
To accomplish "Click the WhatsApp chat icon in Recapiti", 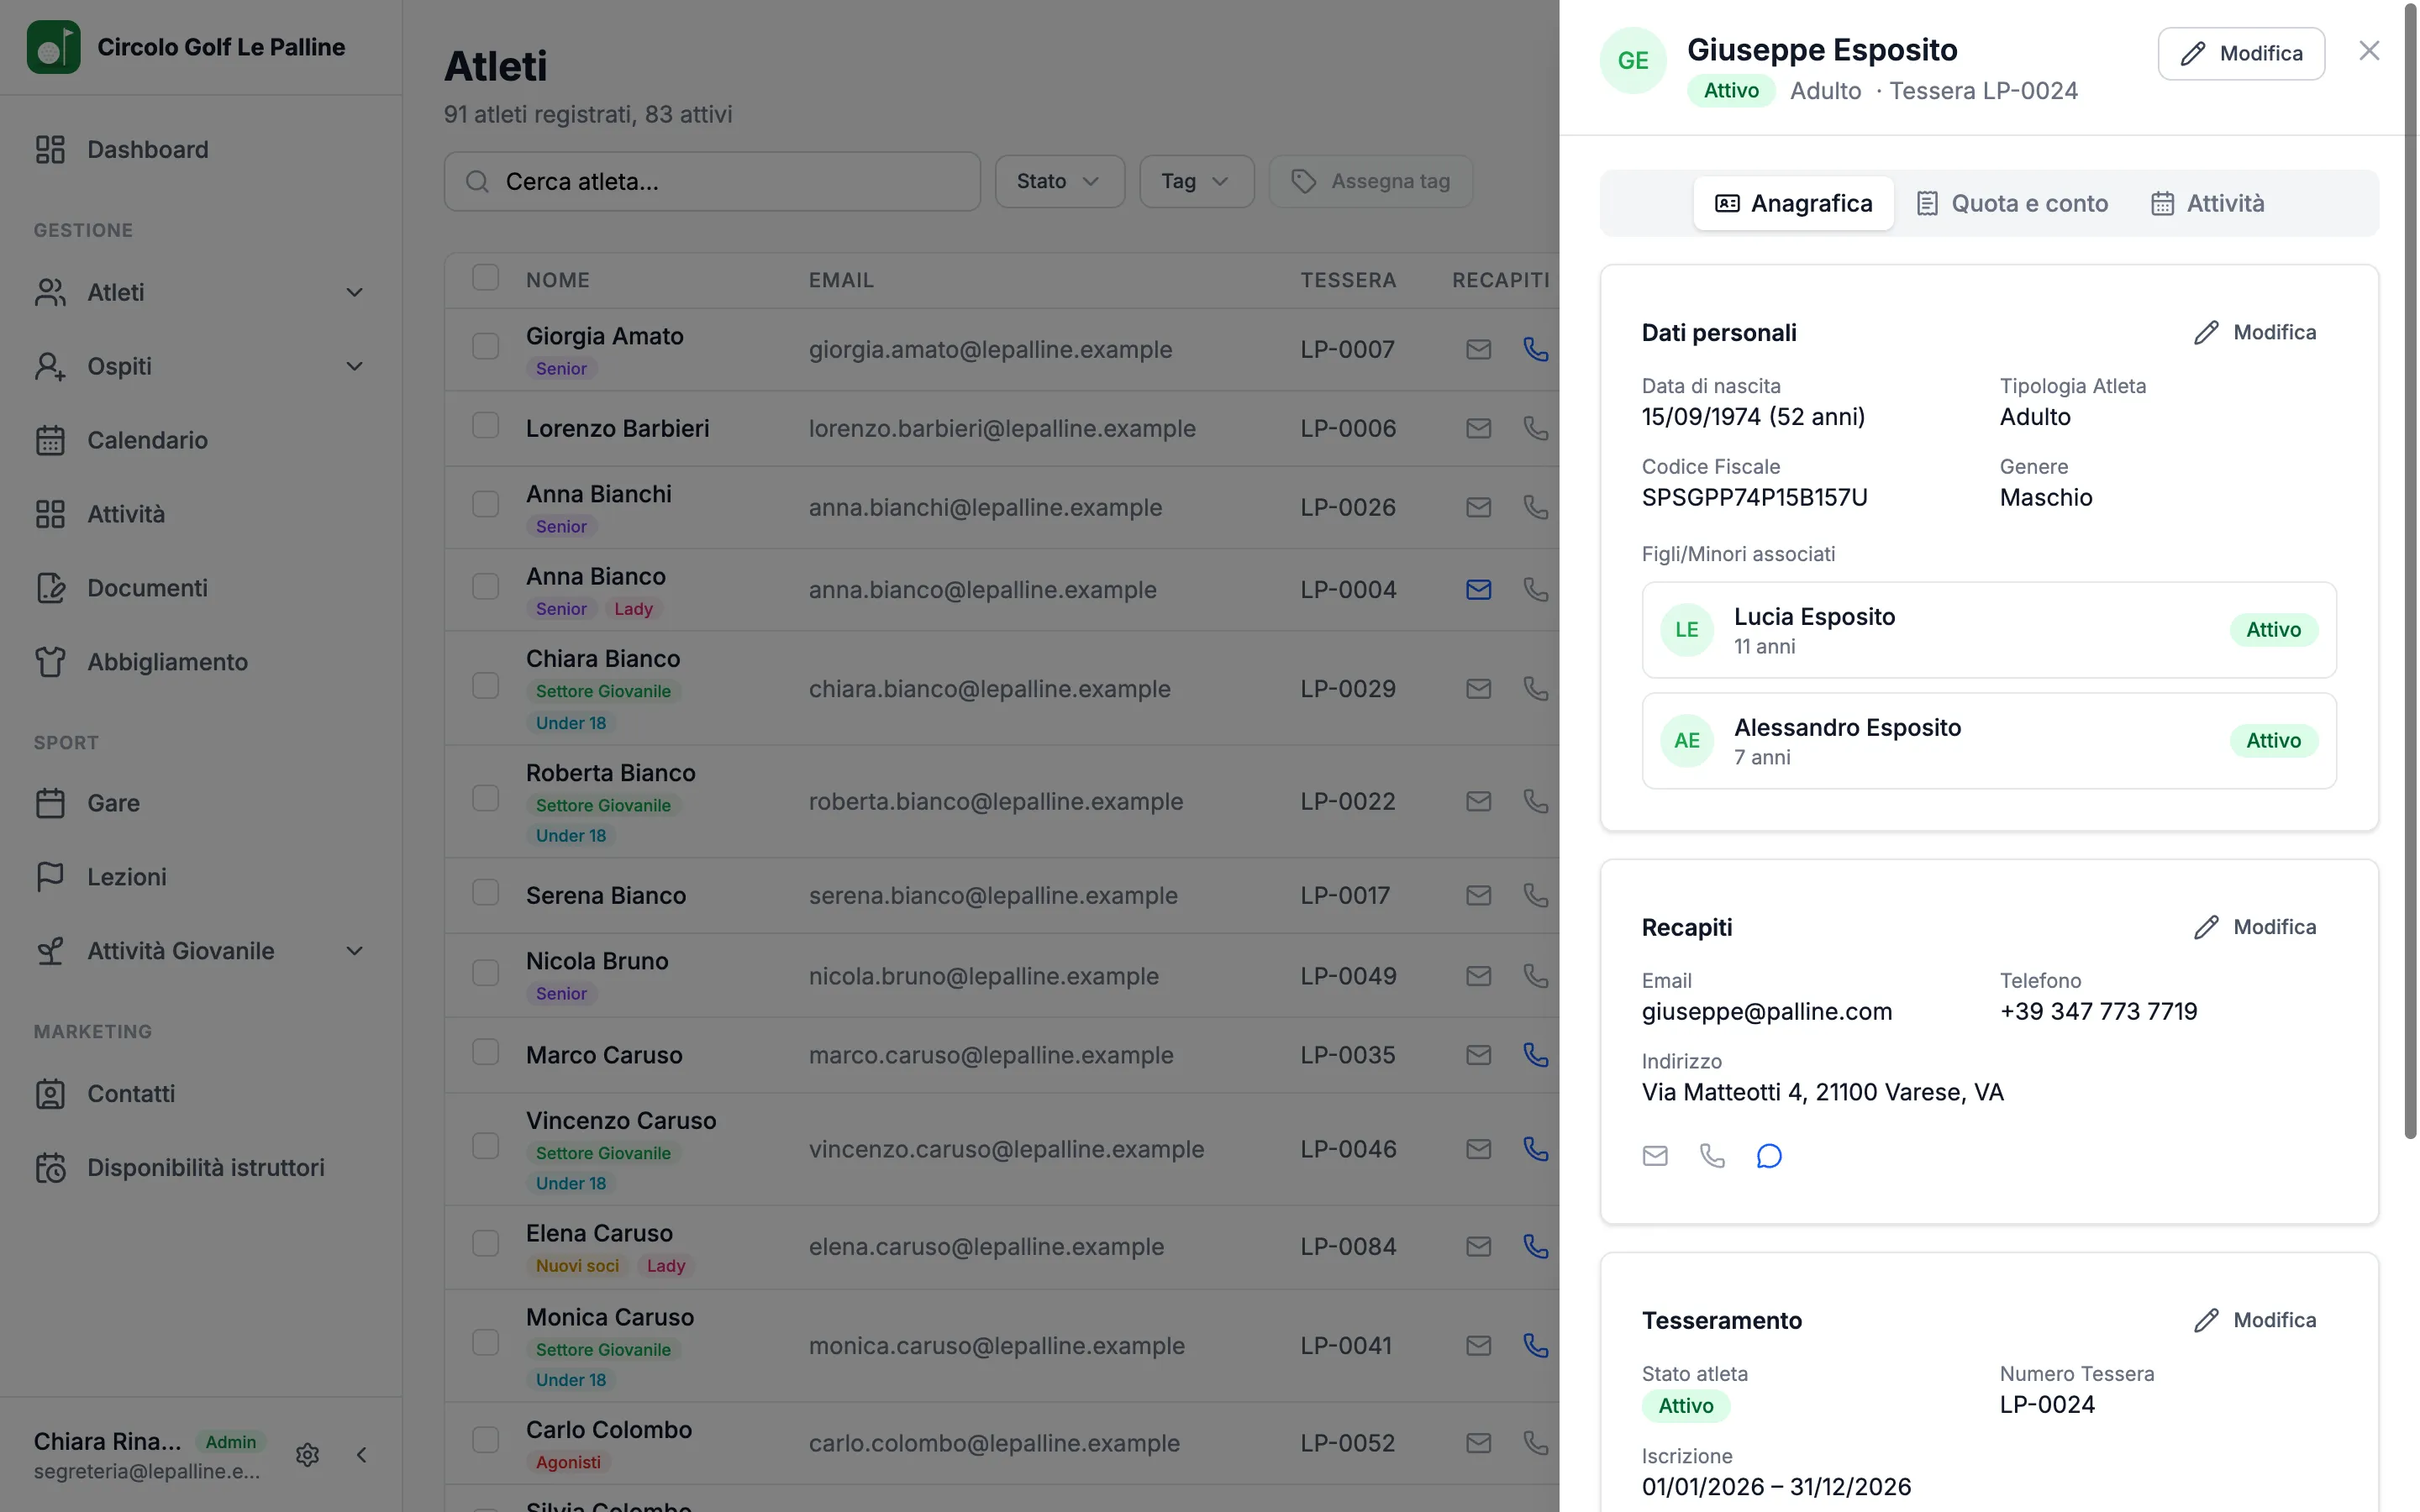I will 1769,1156.
